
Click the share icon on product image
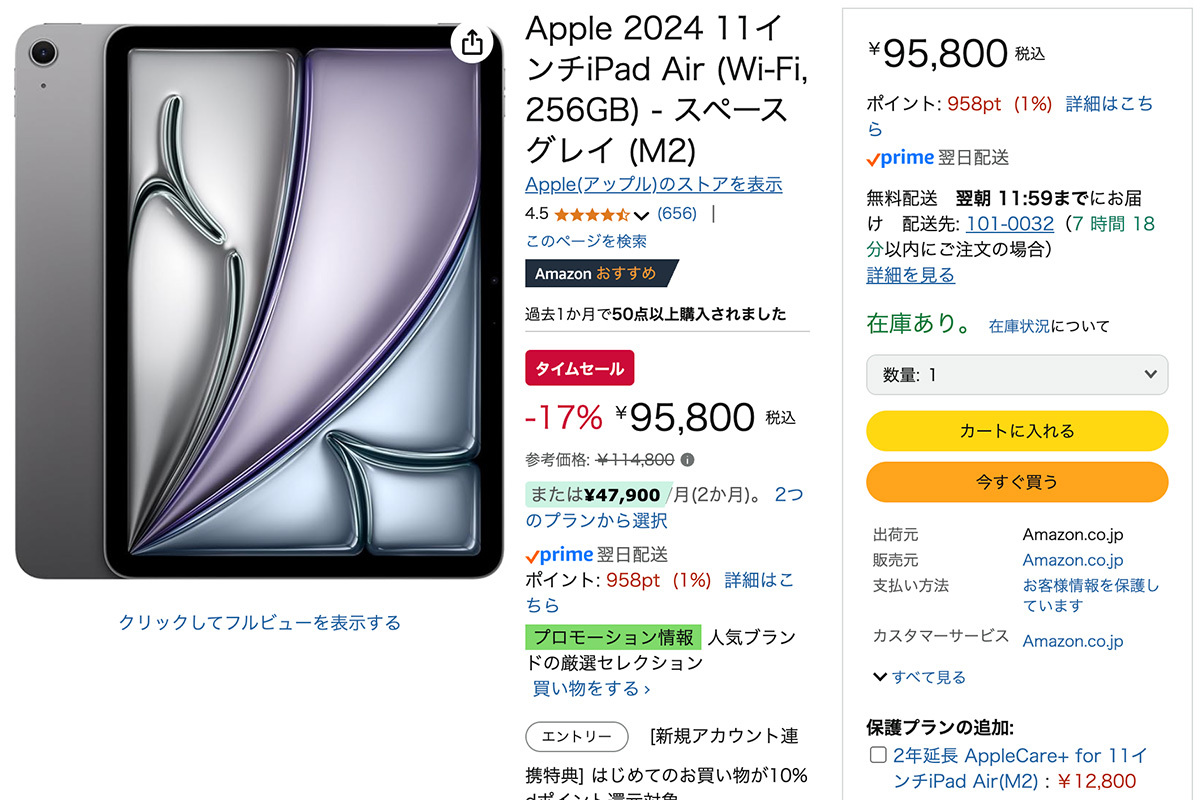(x=473, y=42)
